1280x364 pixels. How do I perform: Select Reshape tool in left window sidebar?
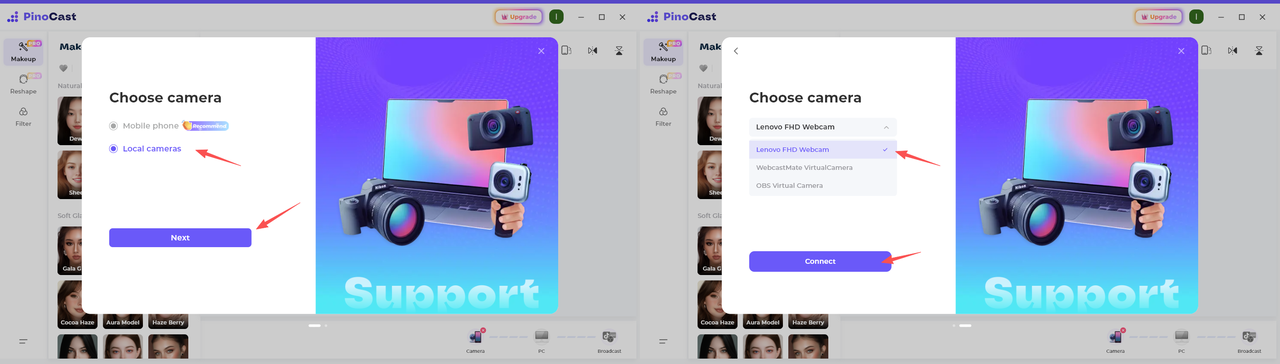[23, 83]
